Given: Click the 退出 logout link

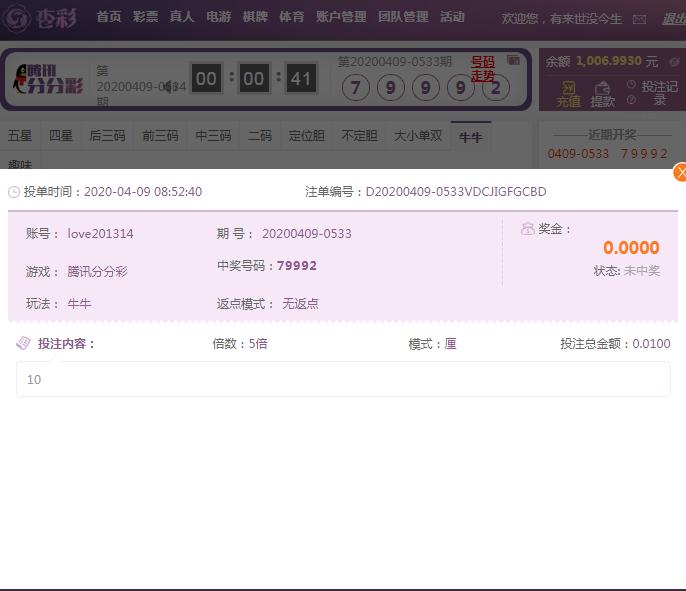Looking at the screenshot, I should tap(674, 19).
